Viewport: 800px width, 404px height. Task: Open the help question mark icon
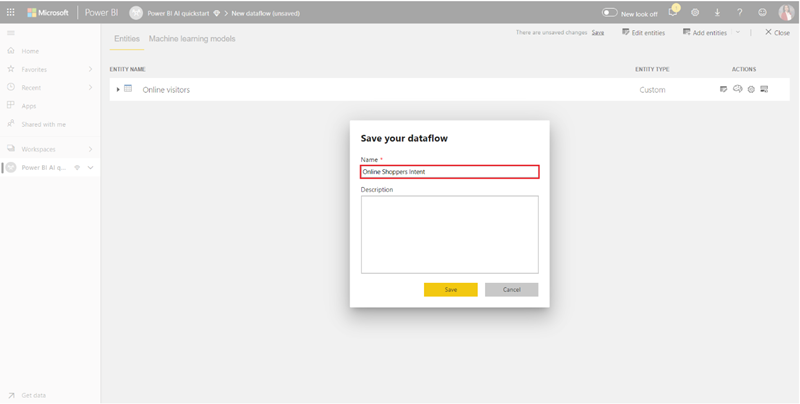pyautogui.click(x=739, y=13)
